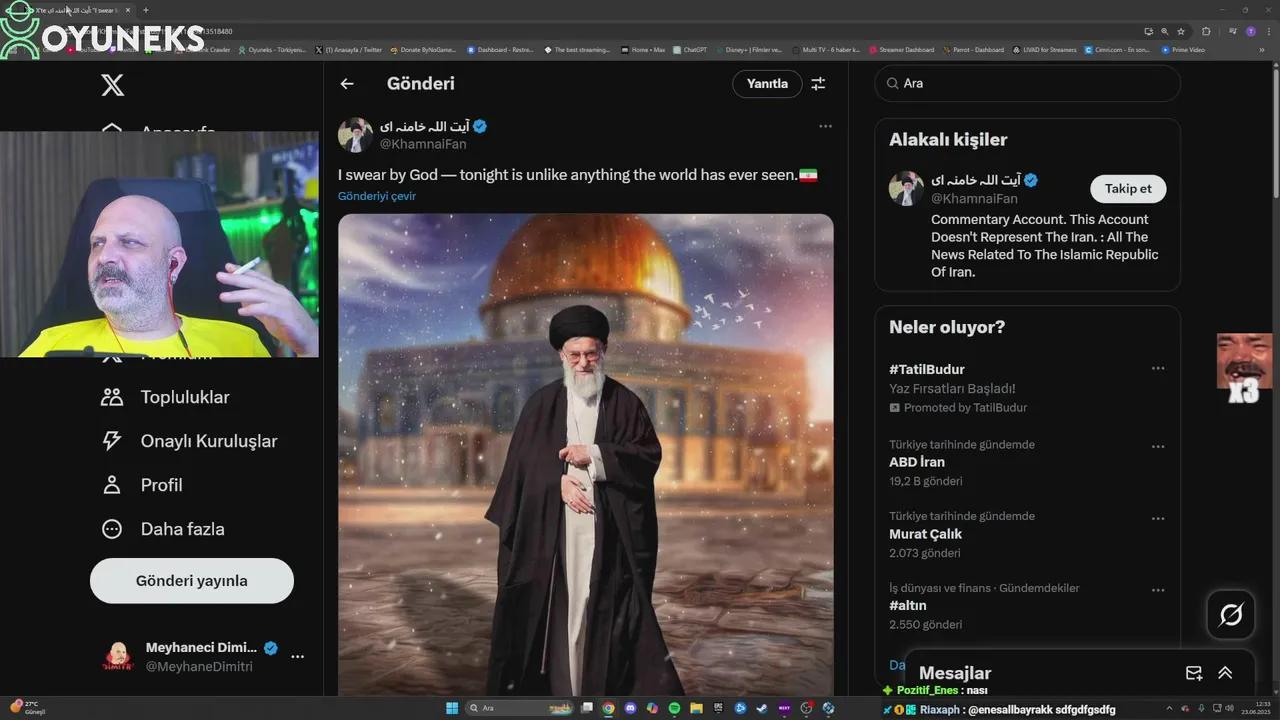The height and width of the screenshot is (720, 1280).
Task: Expand the Mesajlar drawer
Action: pos(1225,673)
